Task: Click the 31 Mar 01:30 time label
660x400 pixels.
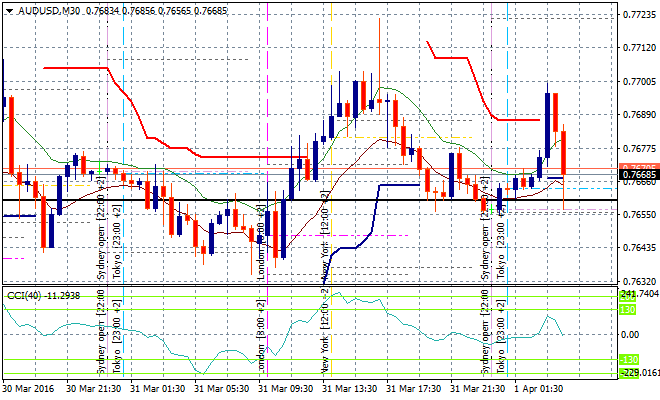Action: 158,388
